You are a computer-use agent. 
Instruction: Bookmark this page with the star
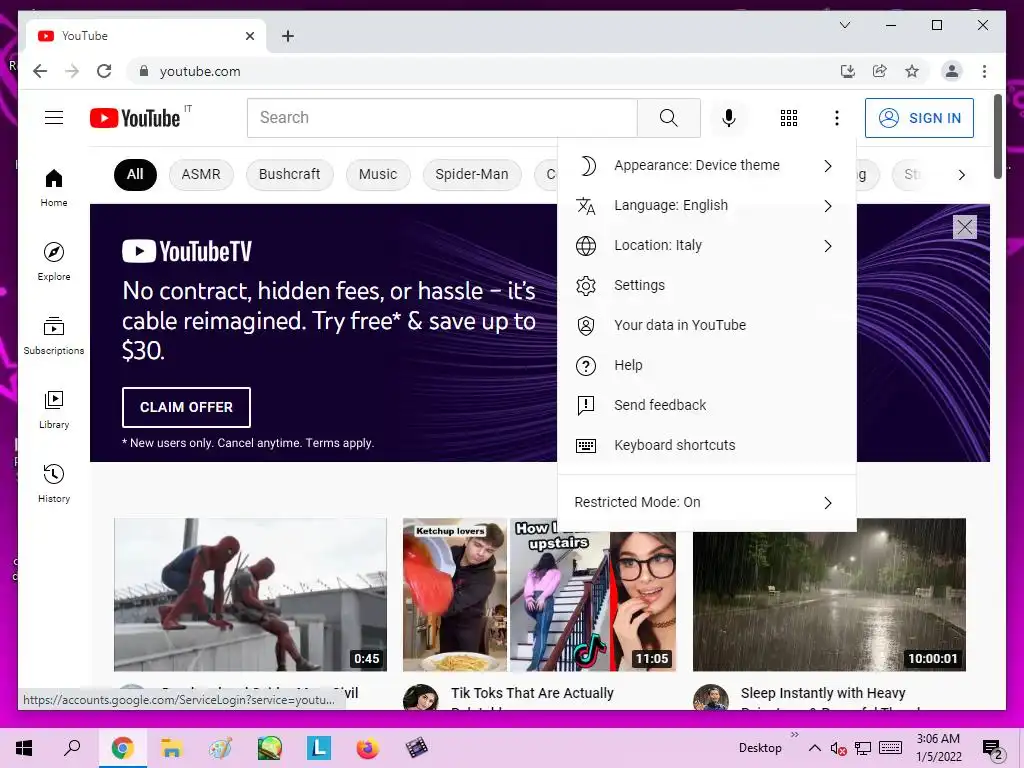click(912, 71)
